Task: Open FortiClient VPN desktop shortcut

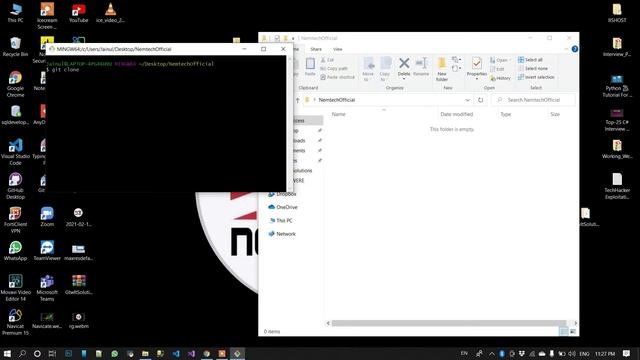Action: (x=15, y=220)
